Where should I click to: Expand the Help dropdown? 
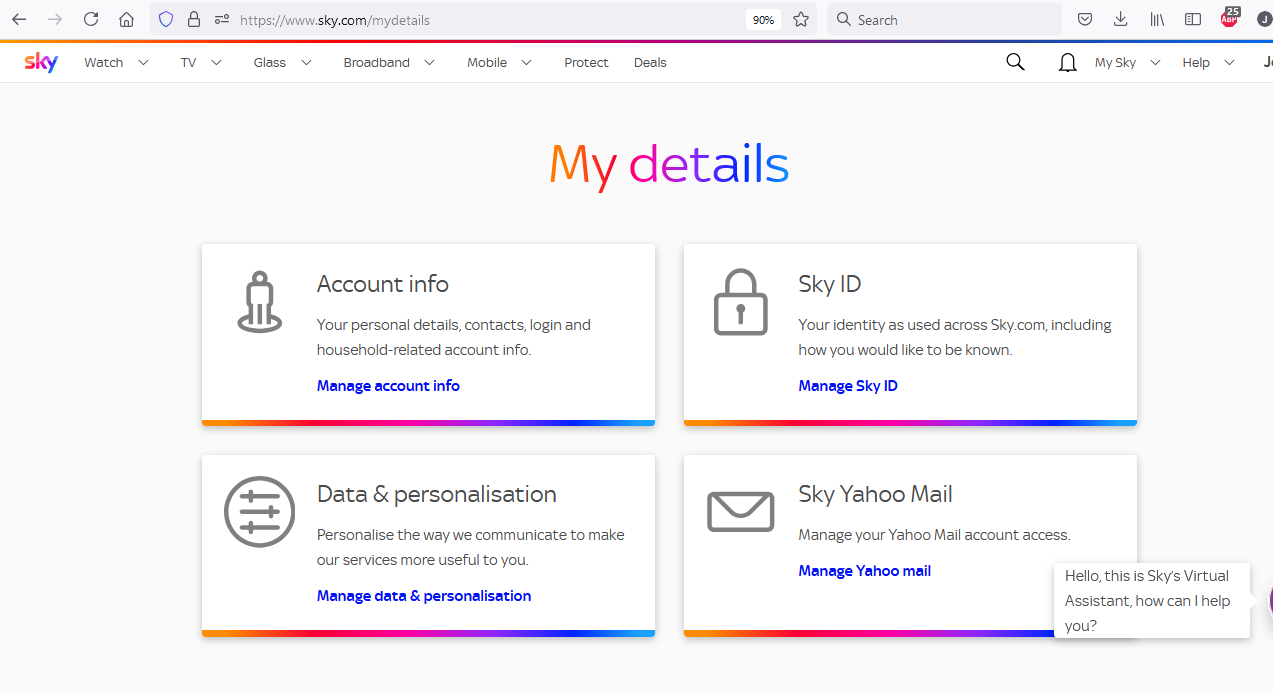tap(1205, 61)
